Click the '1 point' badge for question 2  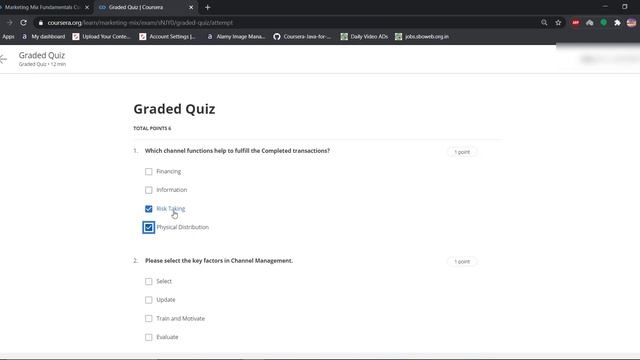(x=462, y=262)
